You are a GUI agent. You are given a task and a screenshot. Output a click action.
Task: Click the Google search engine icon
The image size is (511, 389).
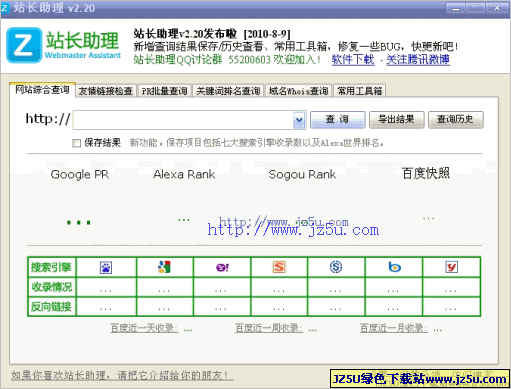click(164, 267)
